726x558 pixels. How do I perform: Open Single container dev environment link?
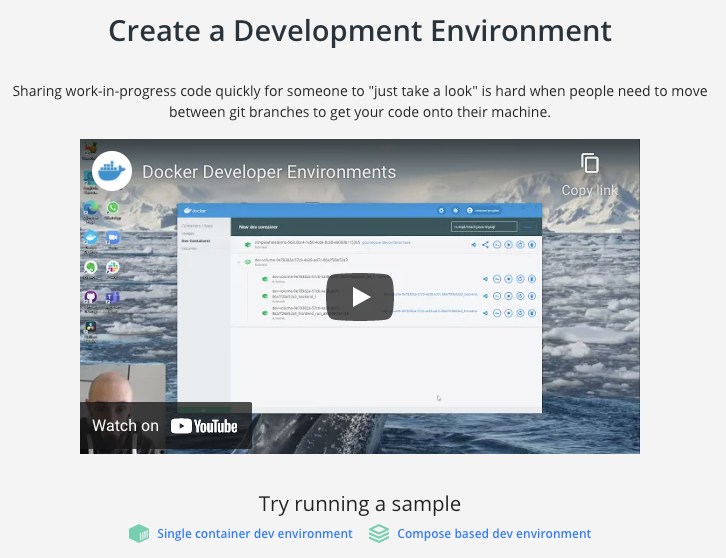pos(255,533)
